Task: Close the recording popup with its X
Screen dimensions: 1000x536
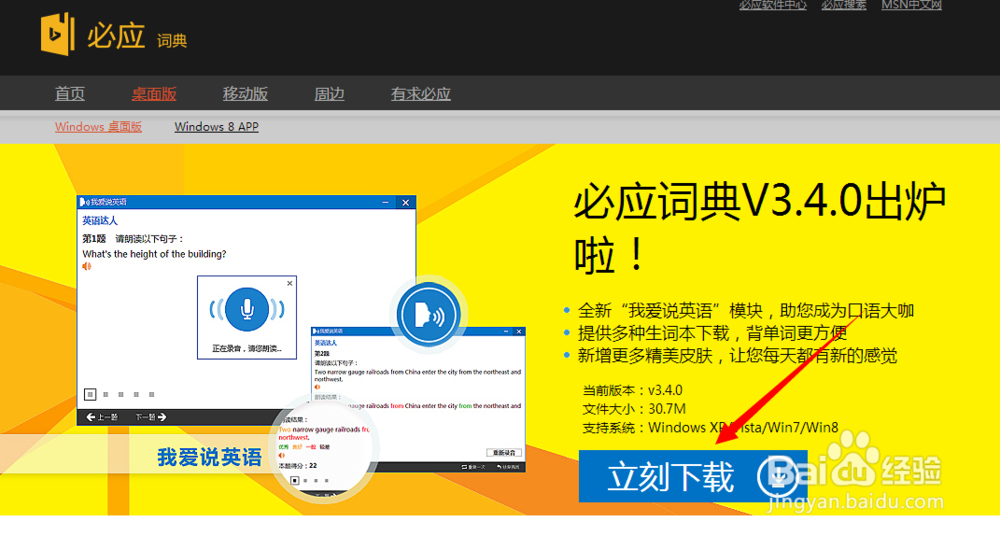Action: pyautogui.click(x=290, y=283)
